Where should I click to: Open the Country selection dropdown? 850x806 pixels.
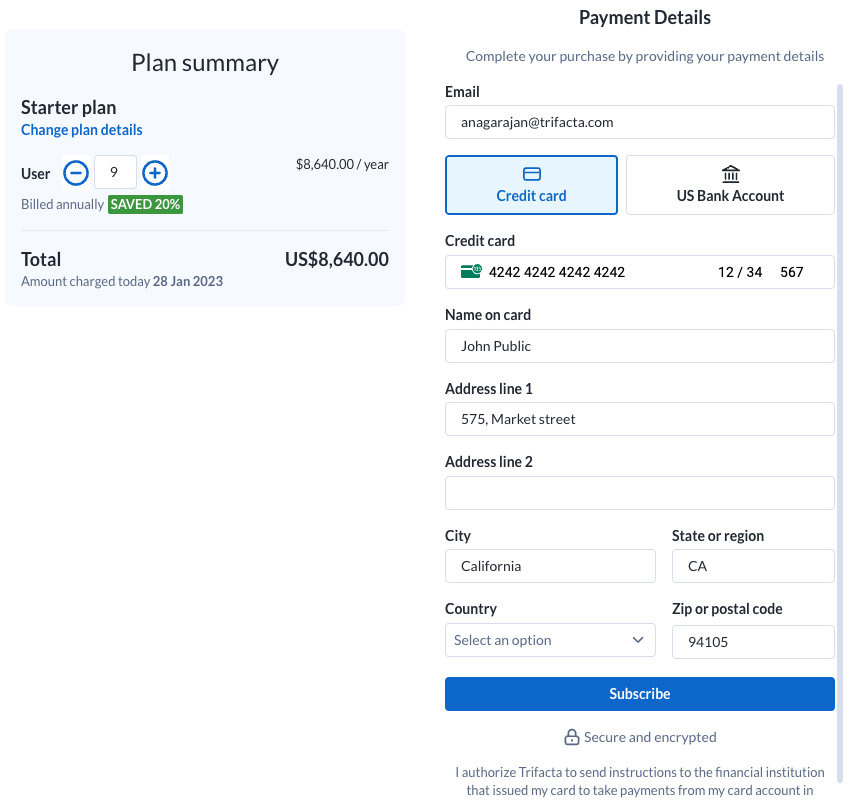click(550, 640)
